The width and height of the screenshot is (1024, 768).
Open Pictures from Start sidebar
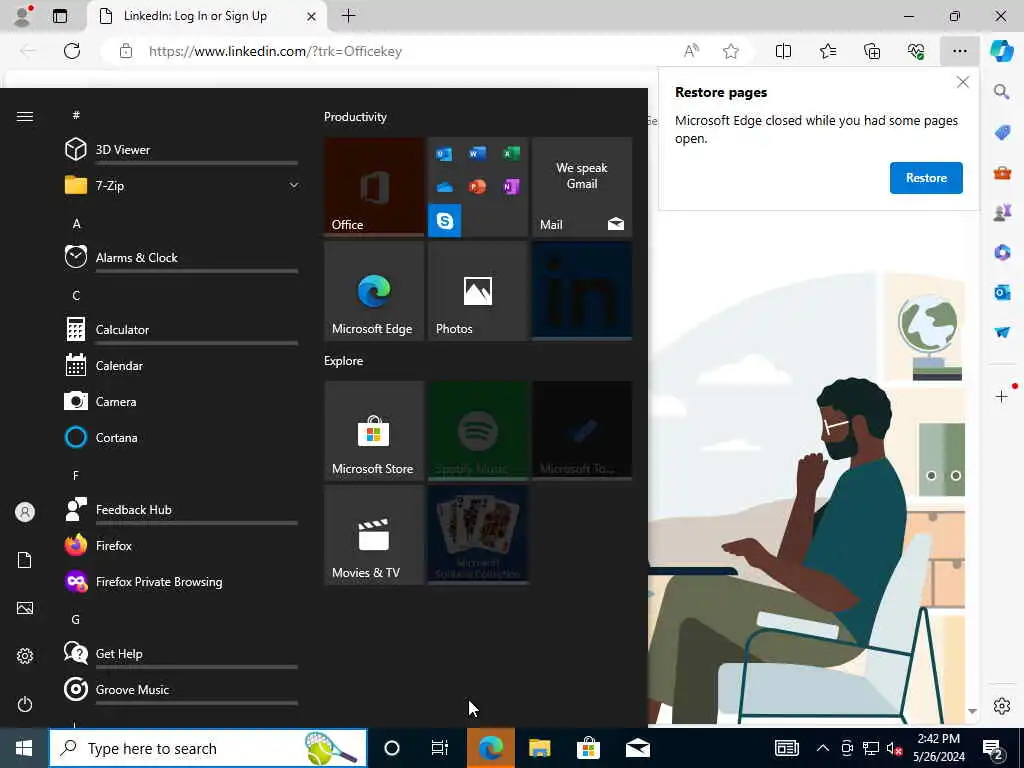pos(25,608)
